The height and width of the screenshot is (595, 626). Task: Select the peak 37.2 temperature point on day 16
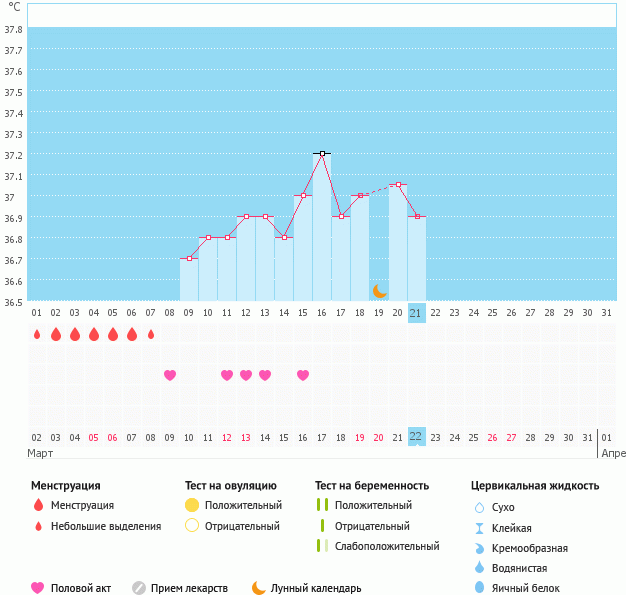pos(322,154)
